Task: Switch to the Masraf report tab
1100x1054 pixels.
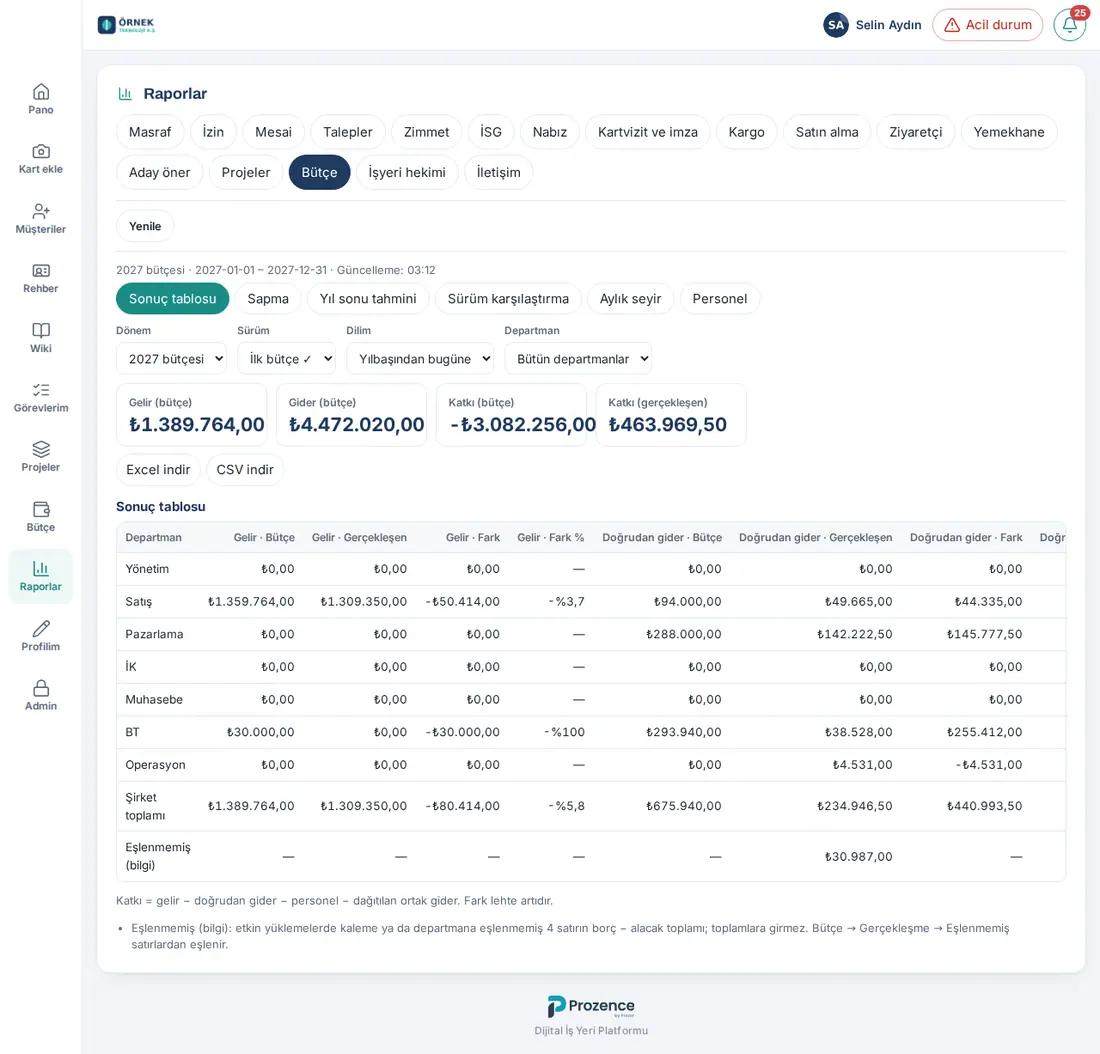Action: [x=150, y=132]
